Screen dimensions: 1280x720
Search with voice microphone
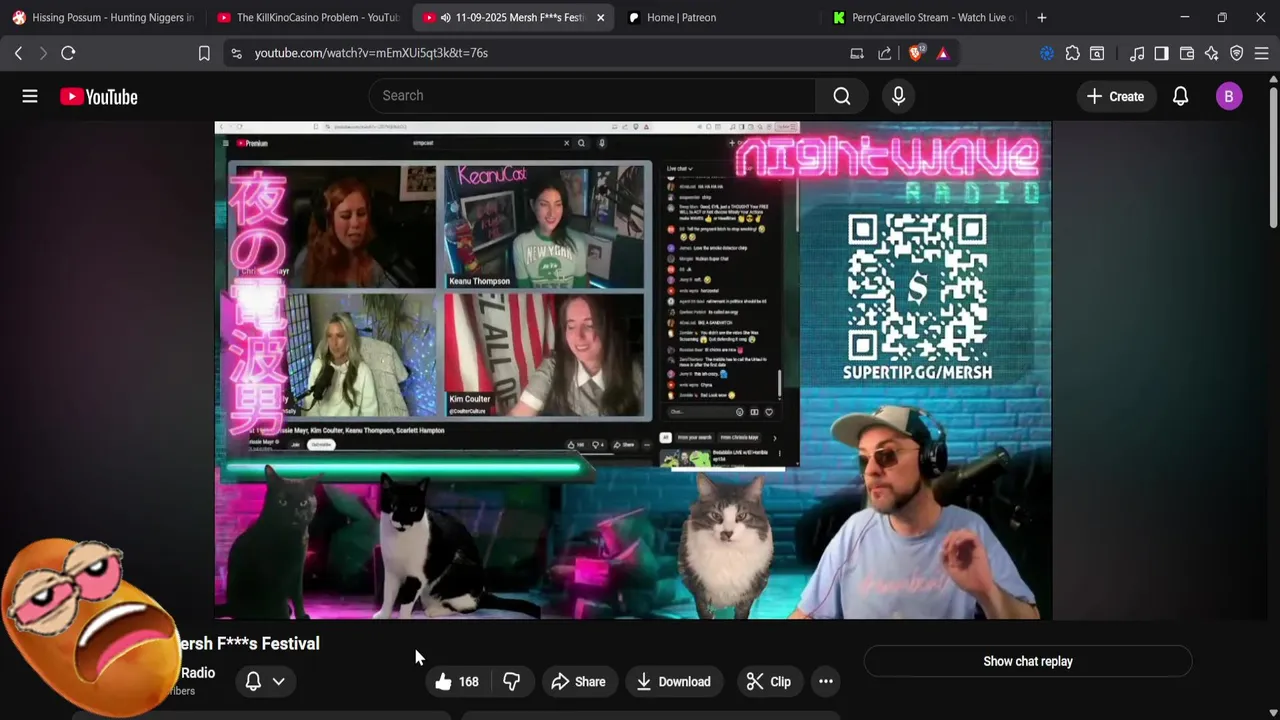click(x=898, y=96)
